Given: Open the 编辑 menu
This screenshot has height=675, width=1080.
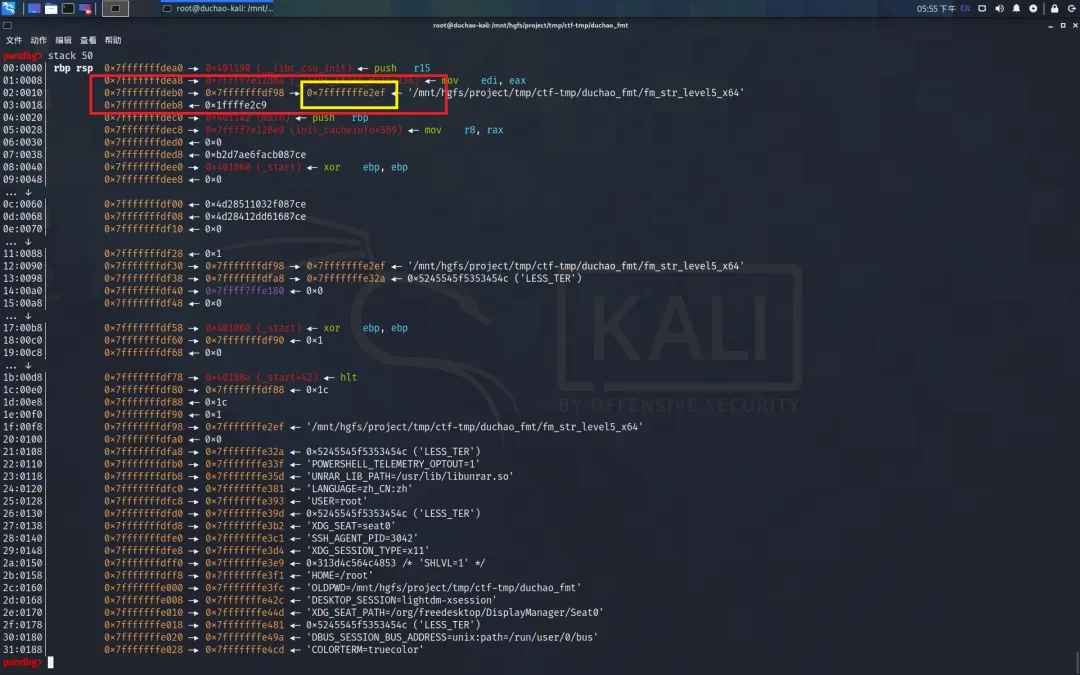Looking at the screenshot, I should (x=63, y=41).
